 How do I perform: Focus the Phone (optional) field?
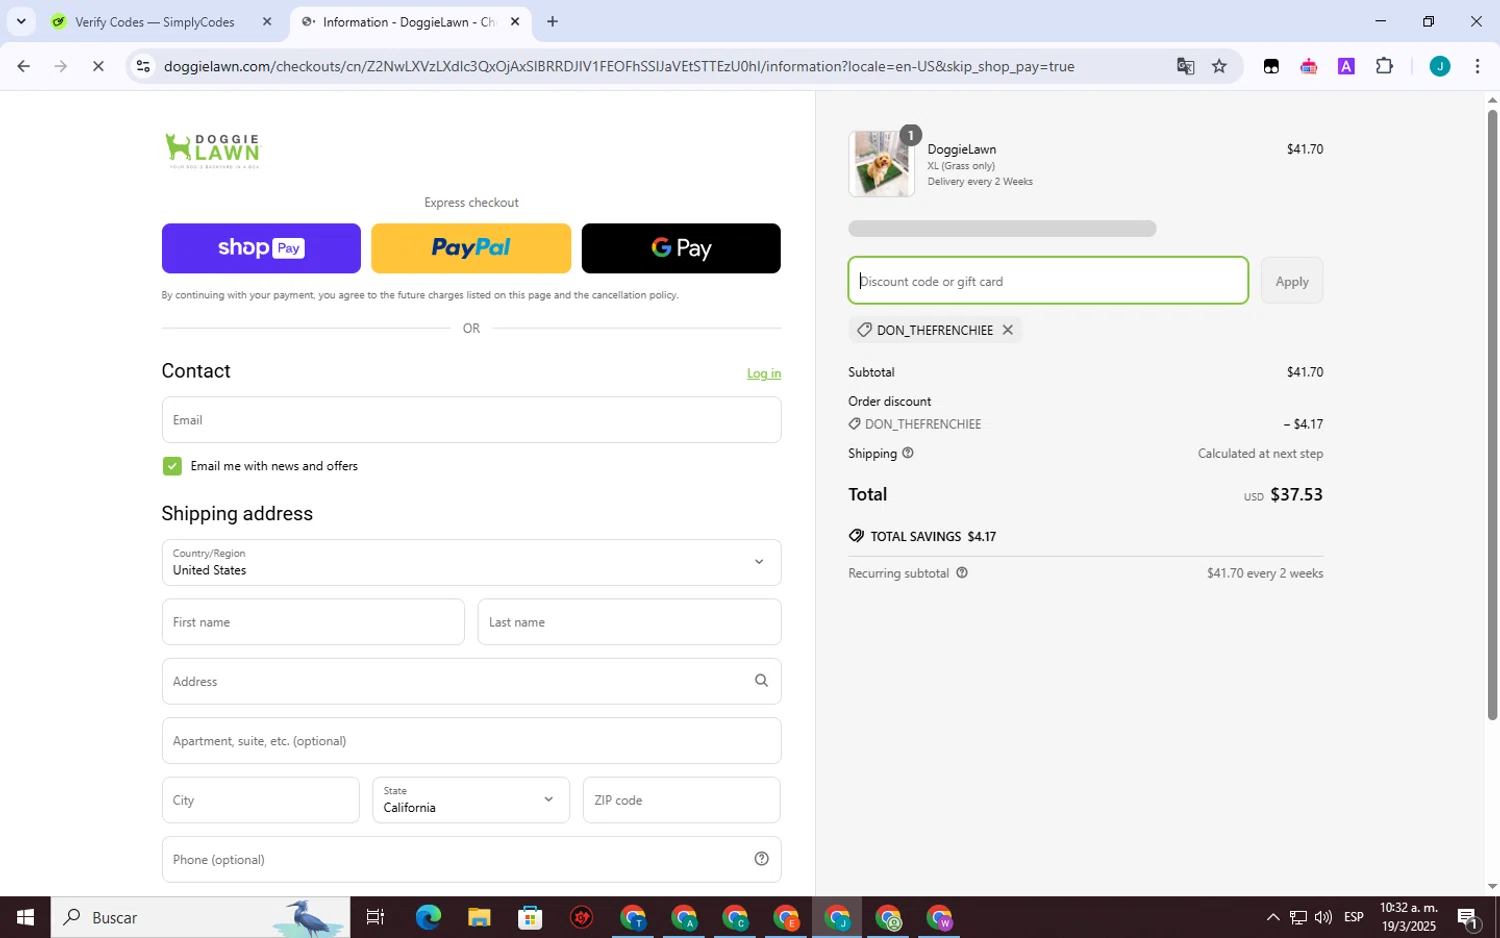pyautogui.click(x=471, y=860)
